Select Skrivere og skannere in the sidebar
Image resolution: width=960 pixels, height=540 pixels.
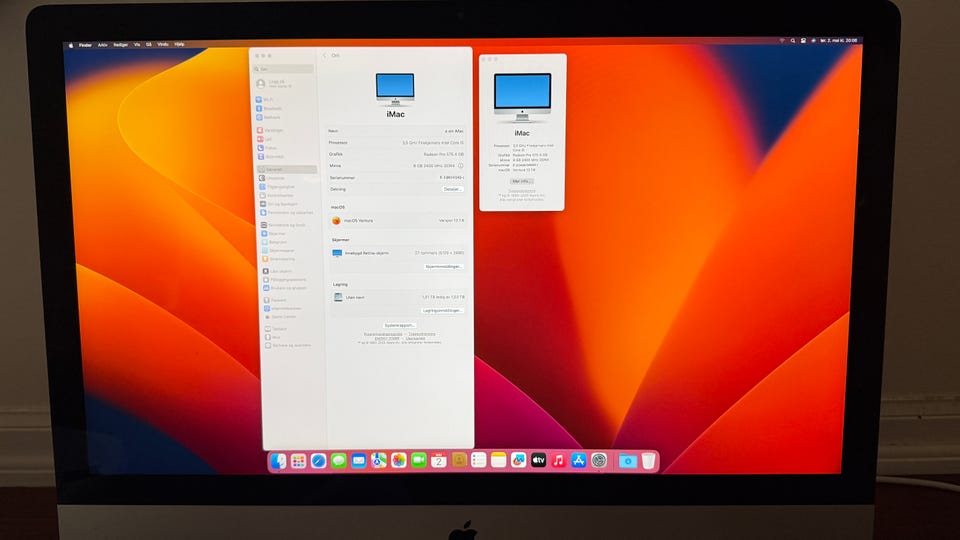pos(288,345)
